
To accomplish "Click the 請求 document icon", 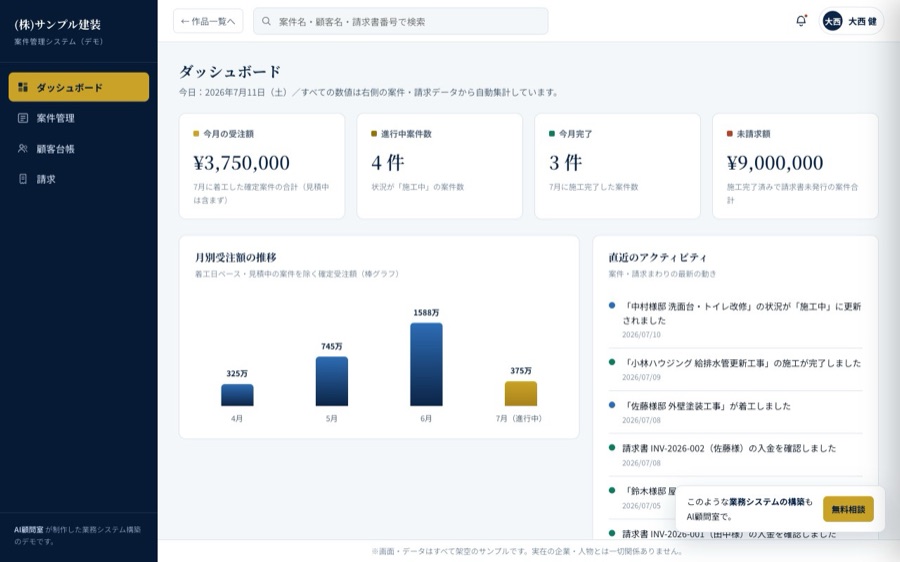I will point(23,179).
